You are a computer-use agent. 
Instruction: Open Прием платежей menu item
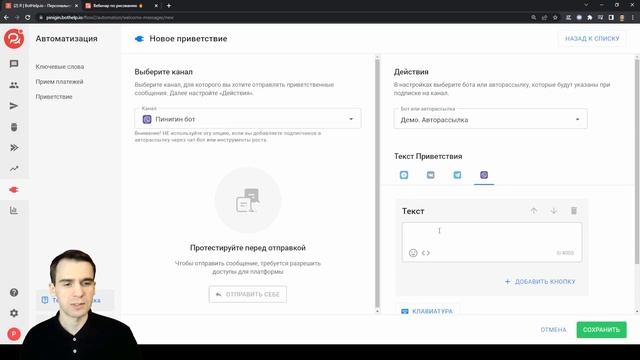click(59, 82)
